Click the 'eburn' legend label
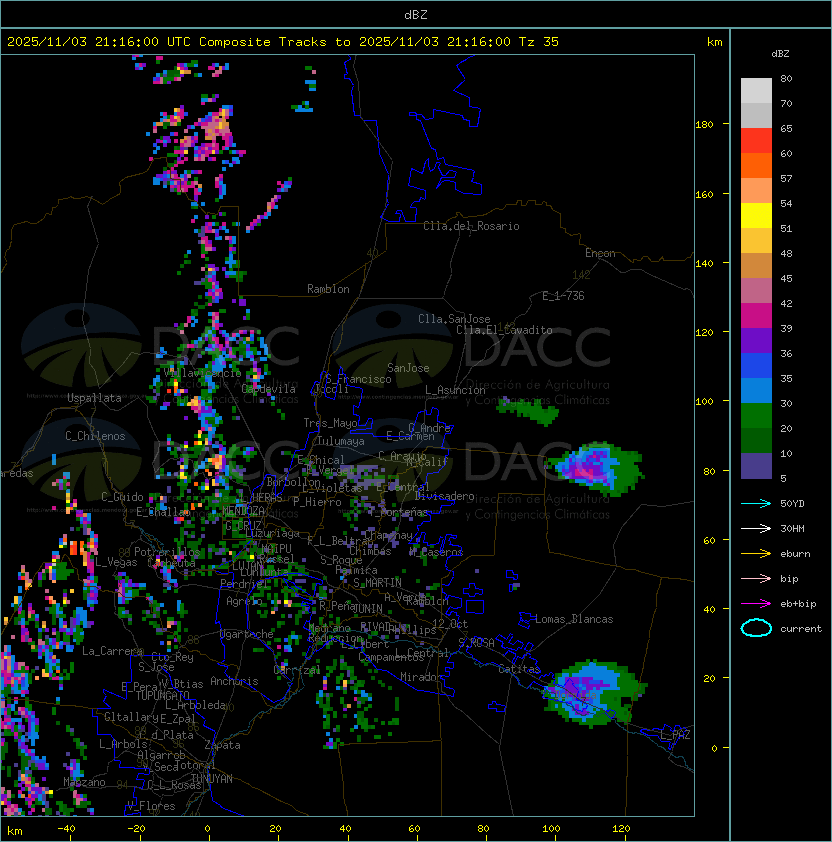 795,554
